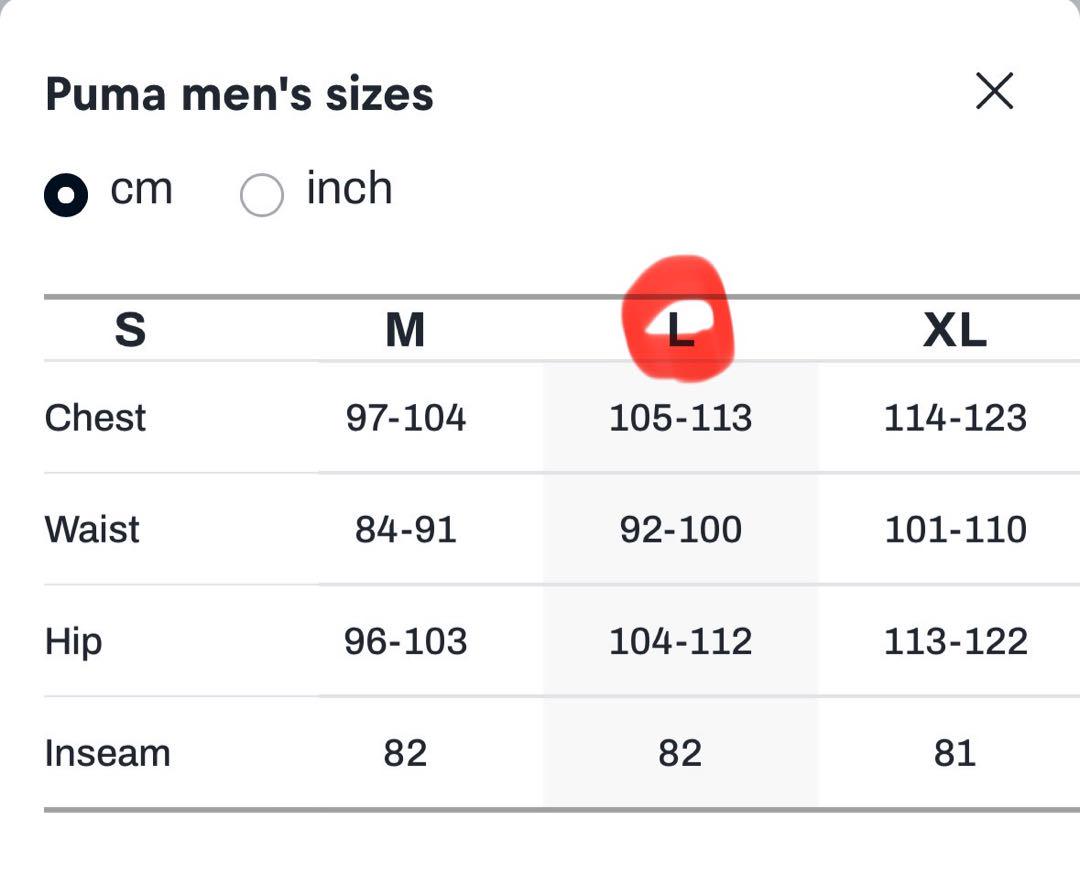Select the L size column header
This screenshot has width=1080, height=886.
pyautogui.click(x=681, y=330)
